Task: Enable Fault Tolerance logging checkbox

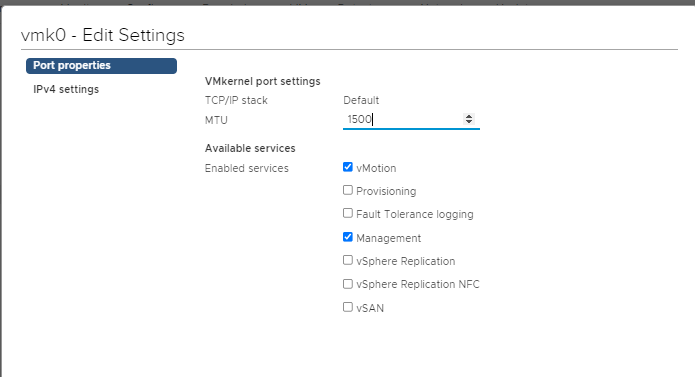Action: [348, 213]
